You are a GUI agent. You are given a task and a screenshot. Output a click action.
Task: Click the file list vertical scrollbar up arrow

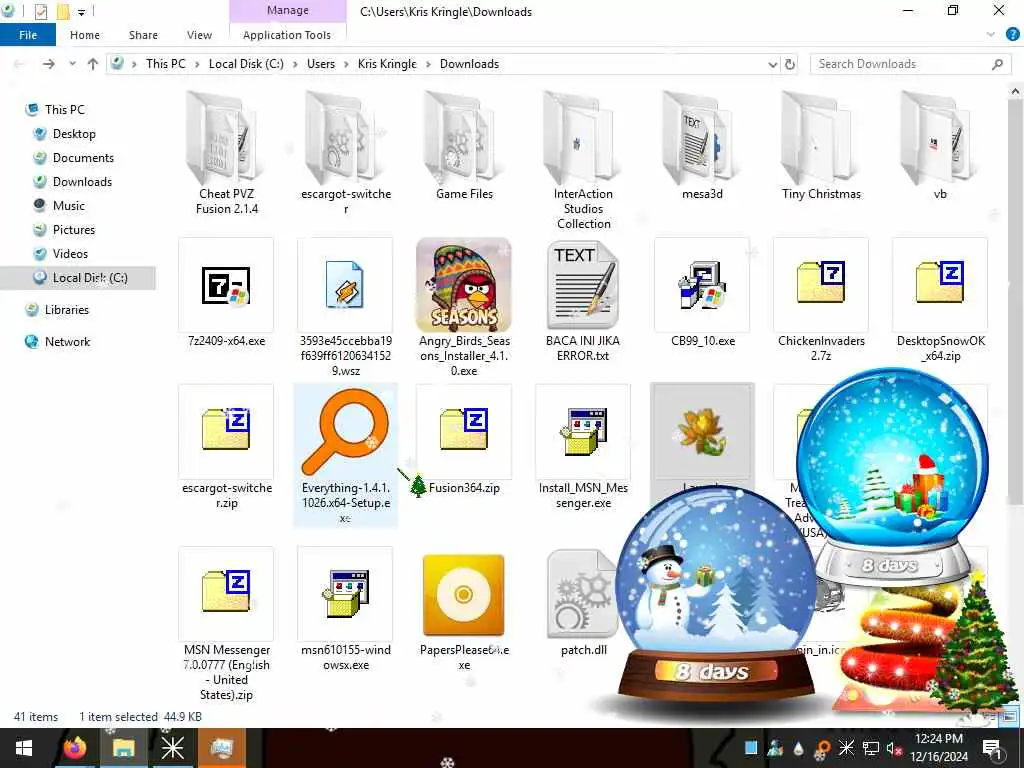pos(1016,92)
